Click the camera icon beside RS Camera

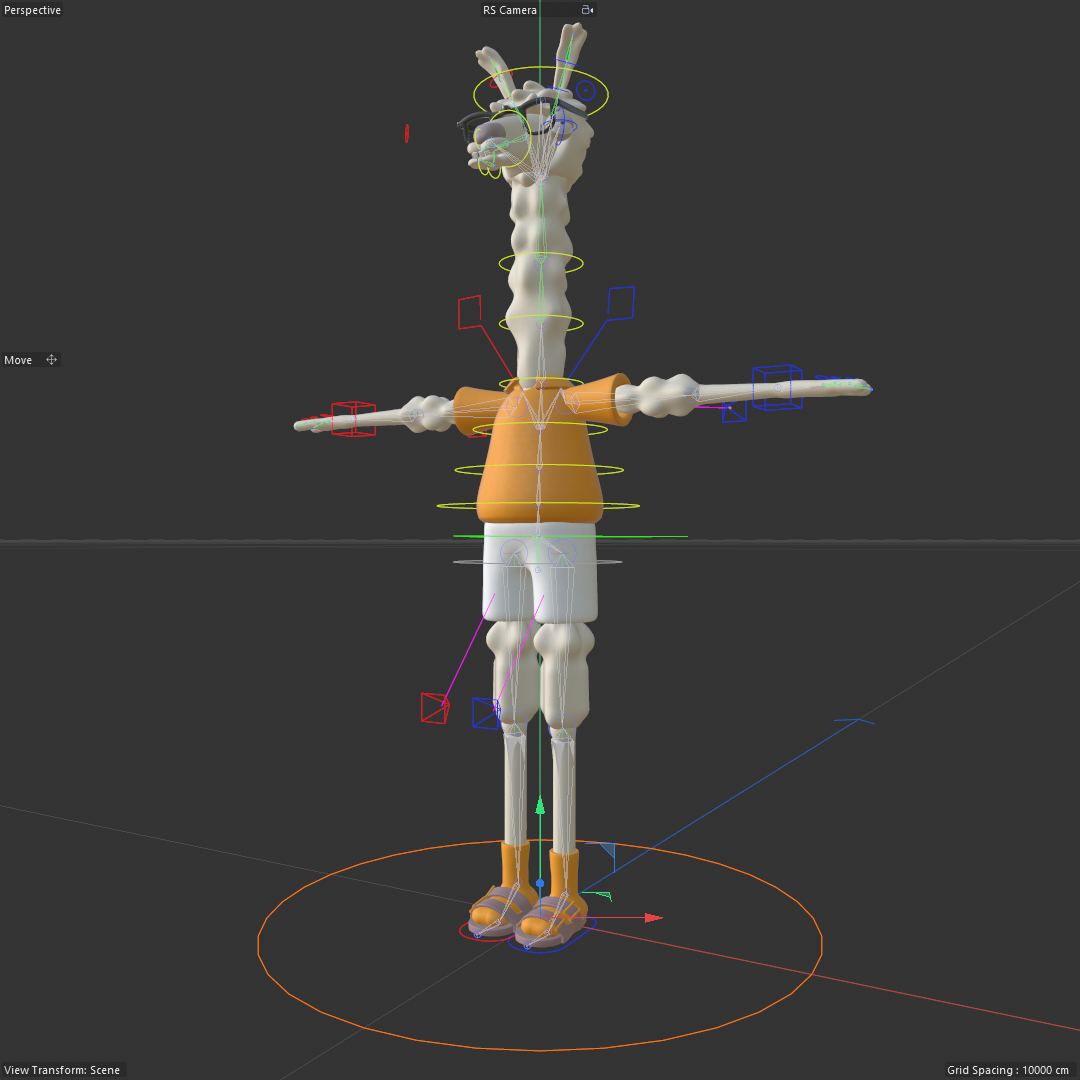pos(587,10)
